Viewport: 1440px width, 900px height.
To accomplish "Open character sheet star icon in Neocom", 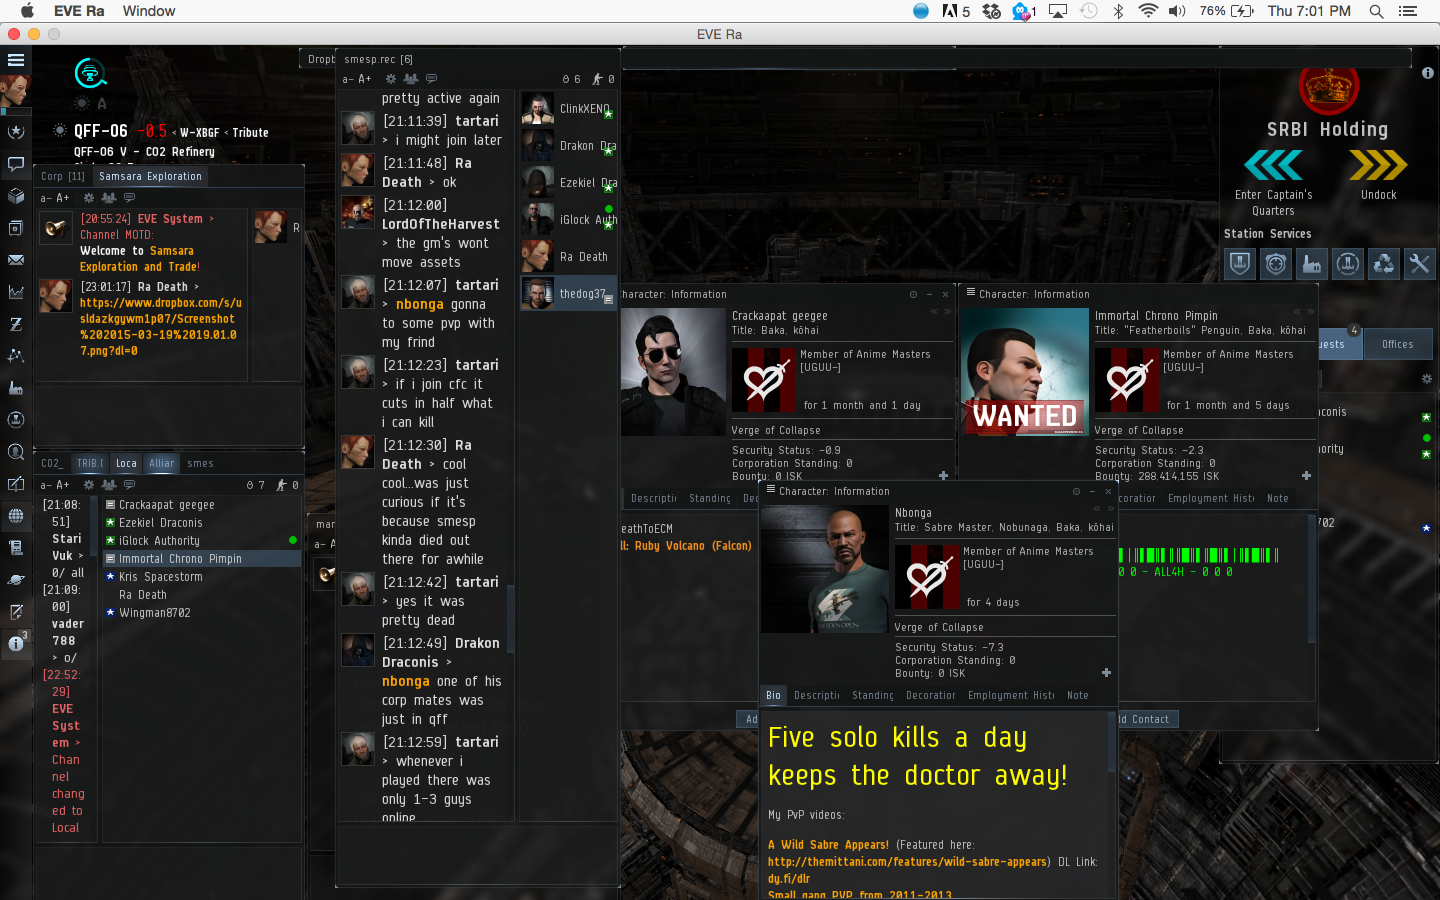I will click(x=16, y=131).
